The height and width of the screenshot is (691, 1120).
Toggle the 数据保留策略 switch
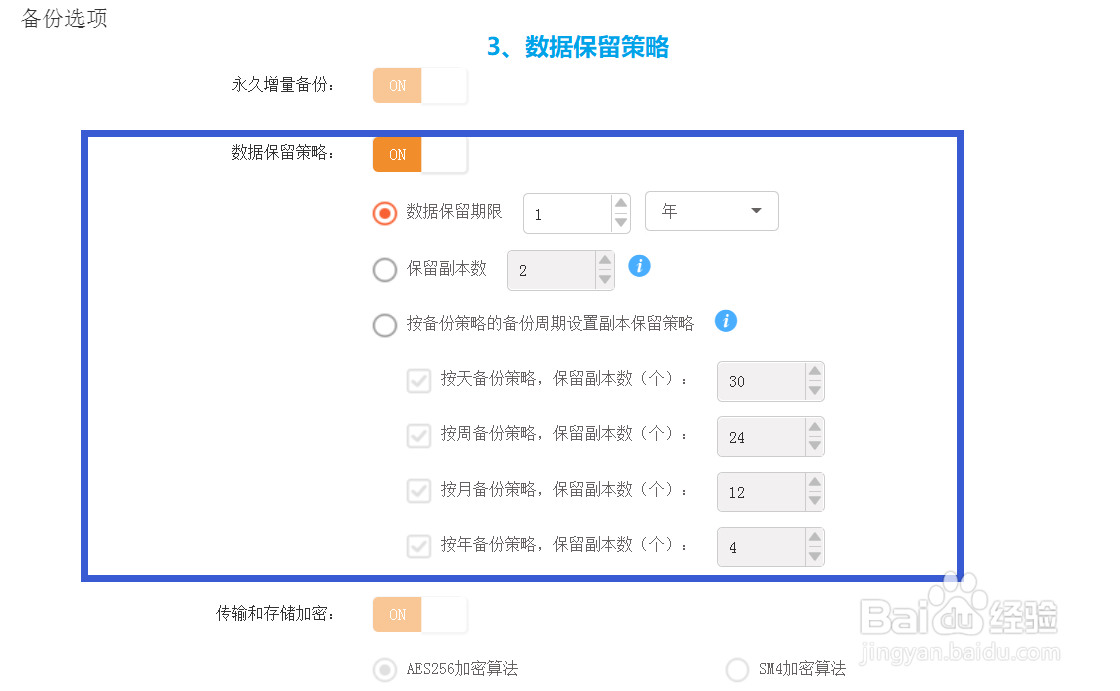420,155
